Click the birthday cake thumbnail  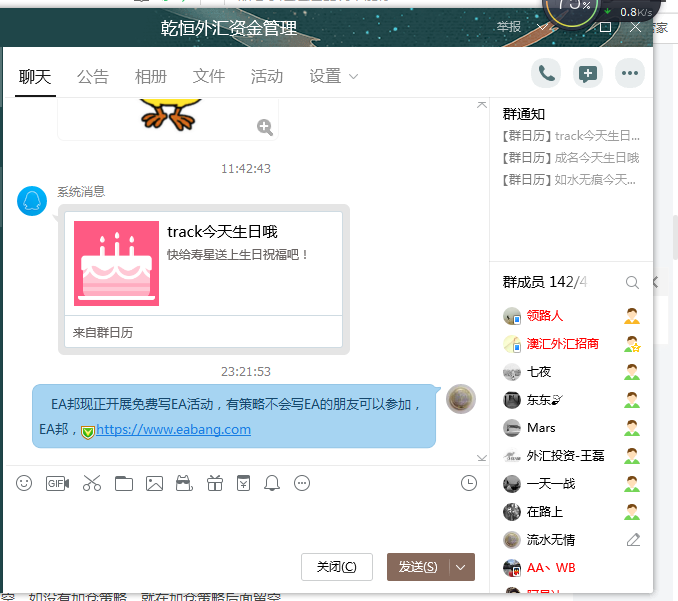click(x=116, y=263)
